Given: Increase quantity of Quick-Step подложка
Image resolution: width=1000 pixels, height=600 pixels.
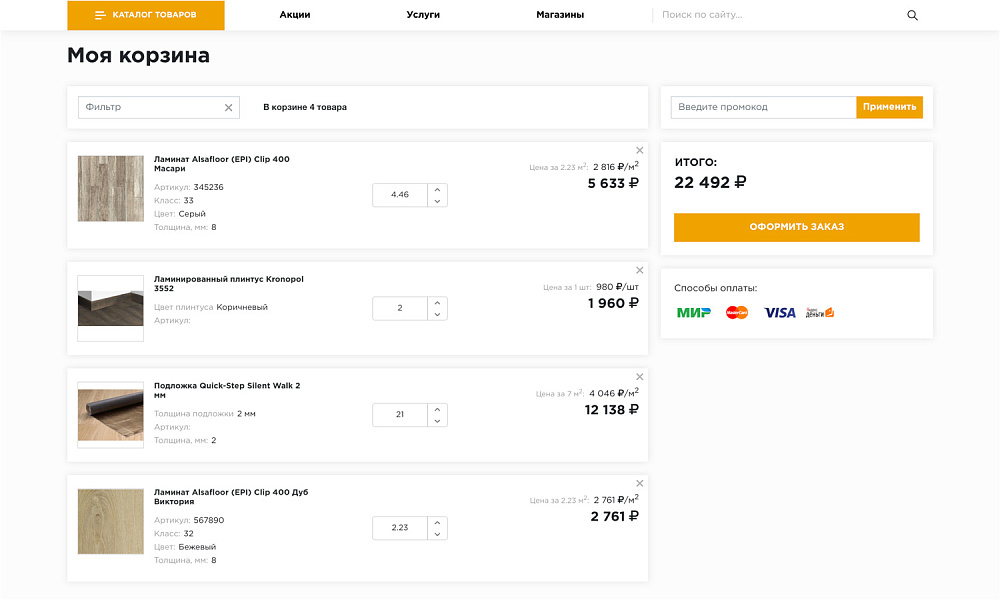Looking at the screenshot, I should pos(437,409).
